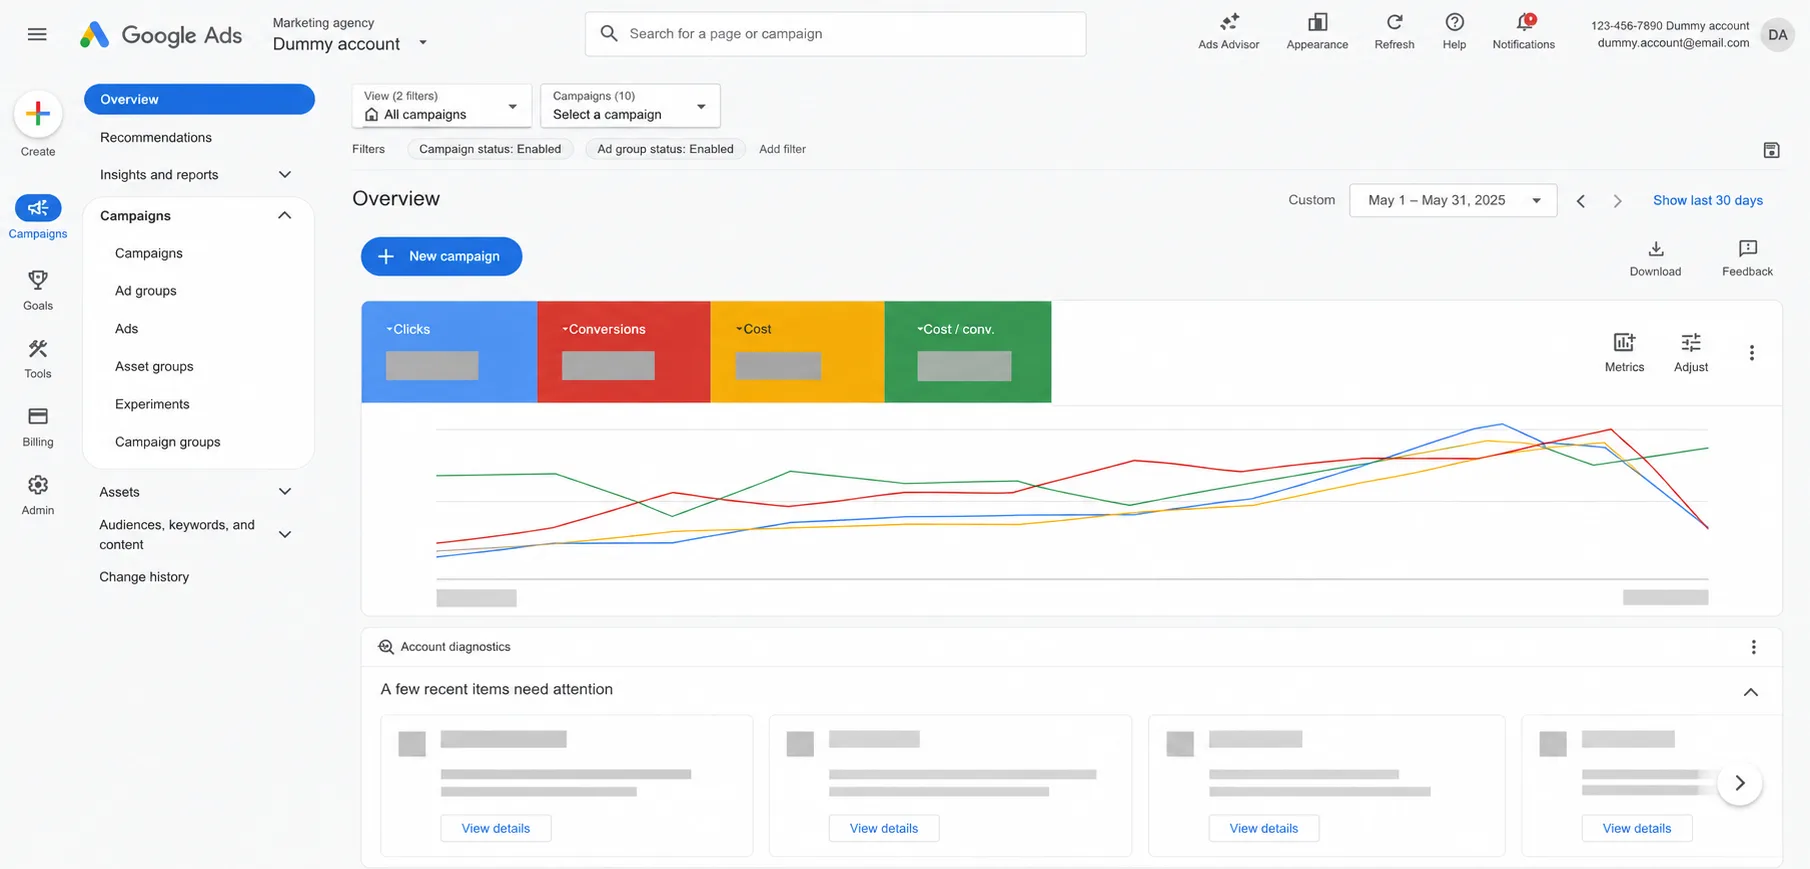
Task: Open chart three-dot options menu
Action: (x=1751, y=353)
